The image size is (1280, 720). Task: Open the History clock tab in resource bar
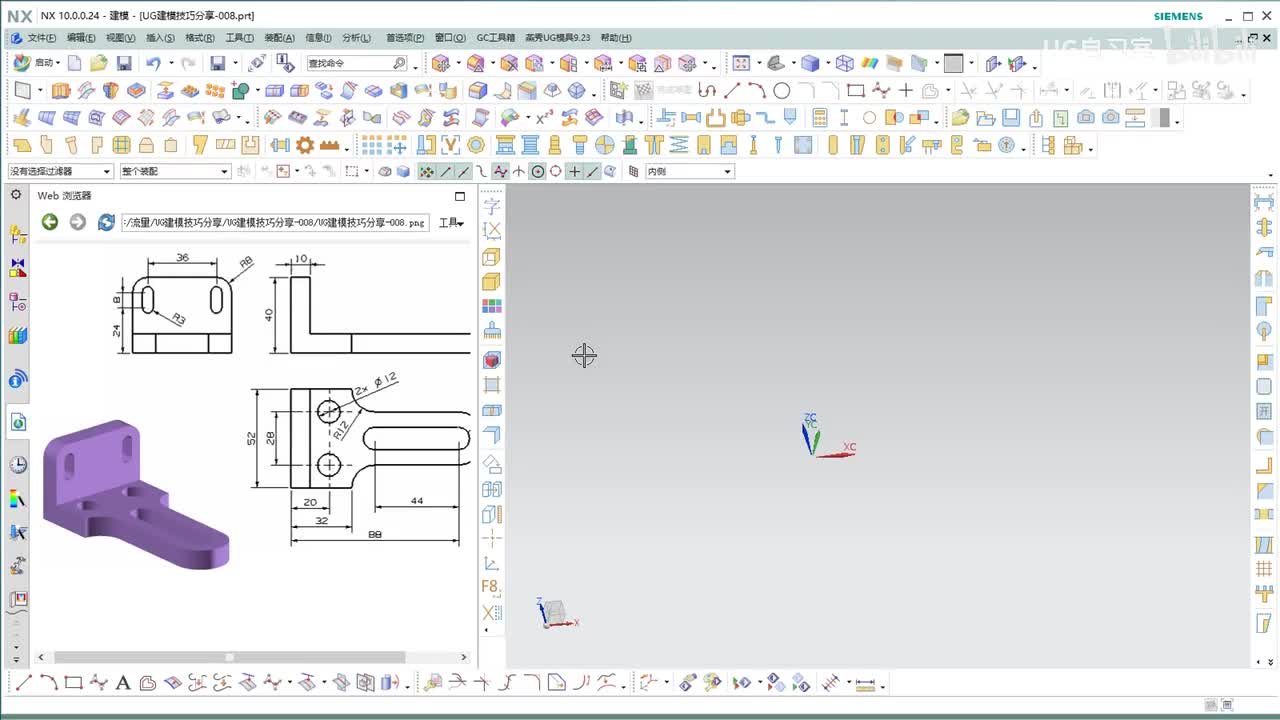pyautogui.click(x=18, y=465)
